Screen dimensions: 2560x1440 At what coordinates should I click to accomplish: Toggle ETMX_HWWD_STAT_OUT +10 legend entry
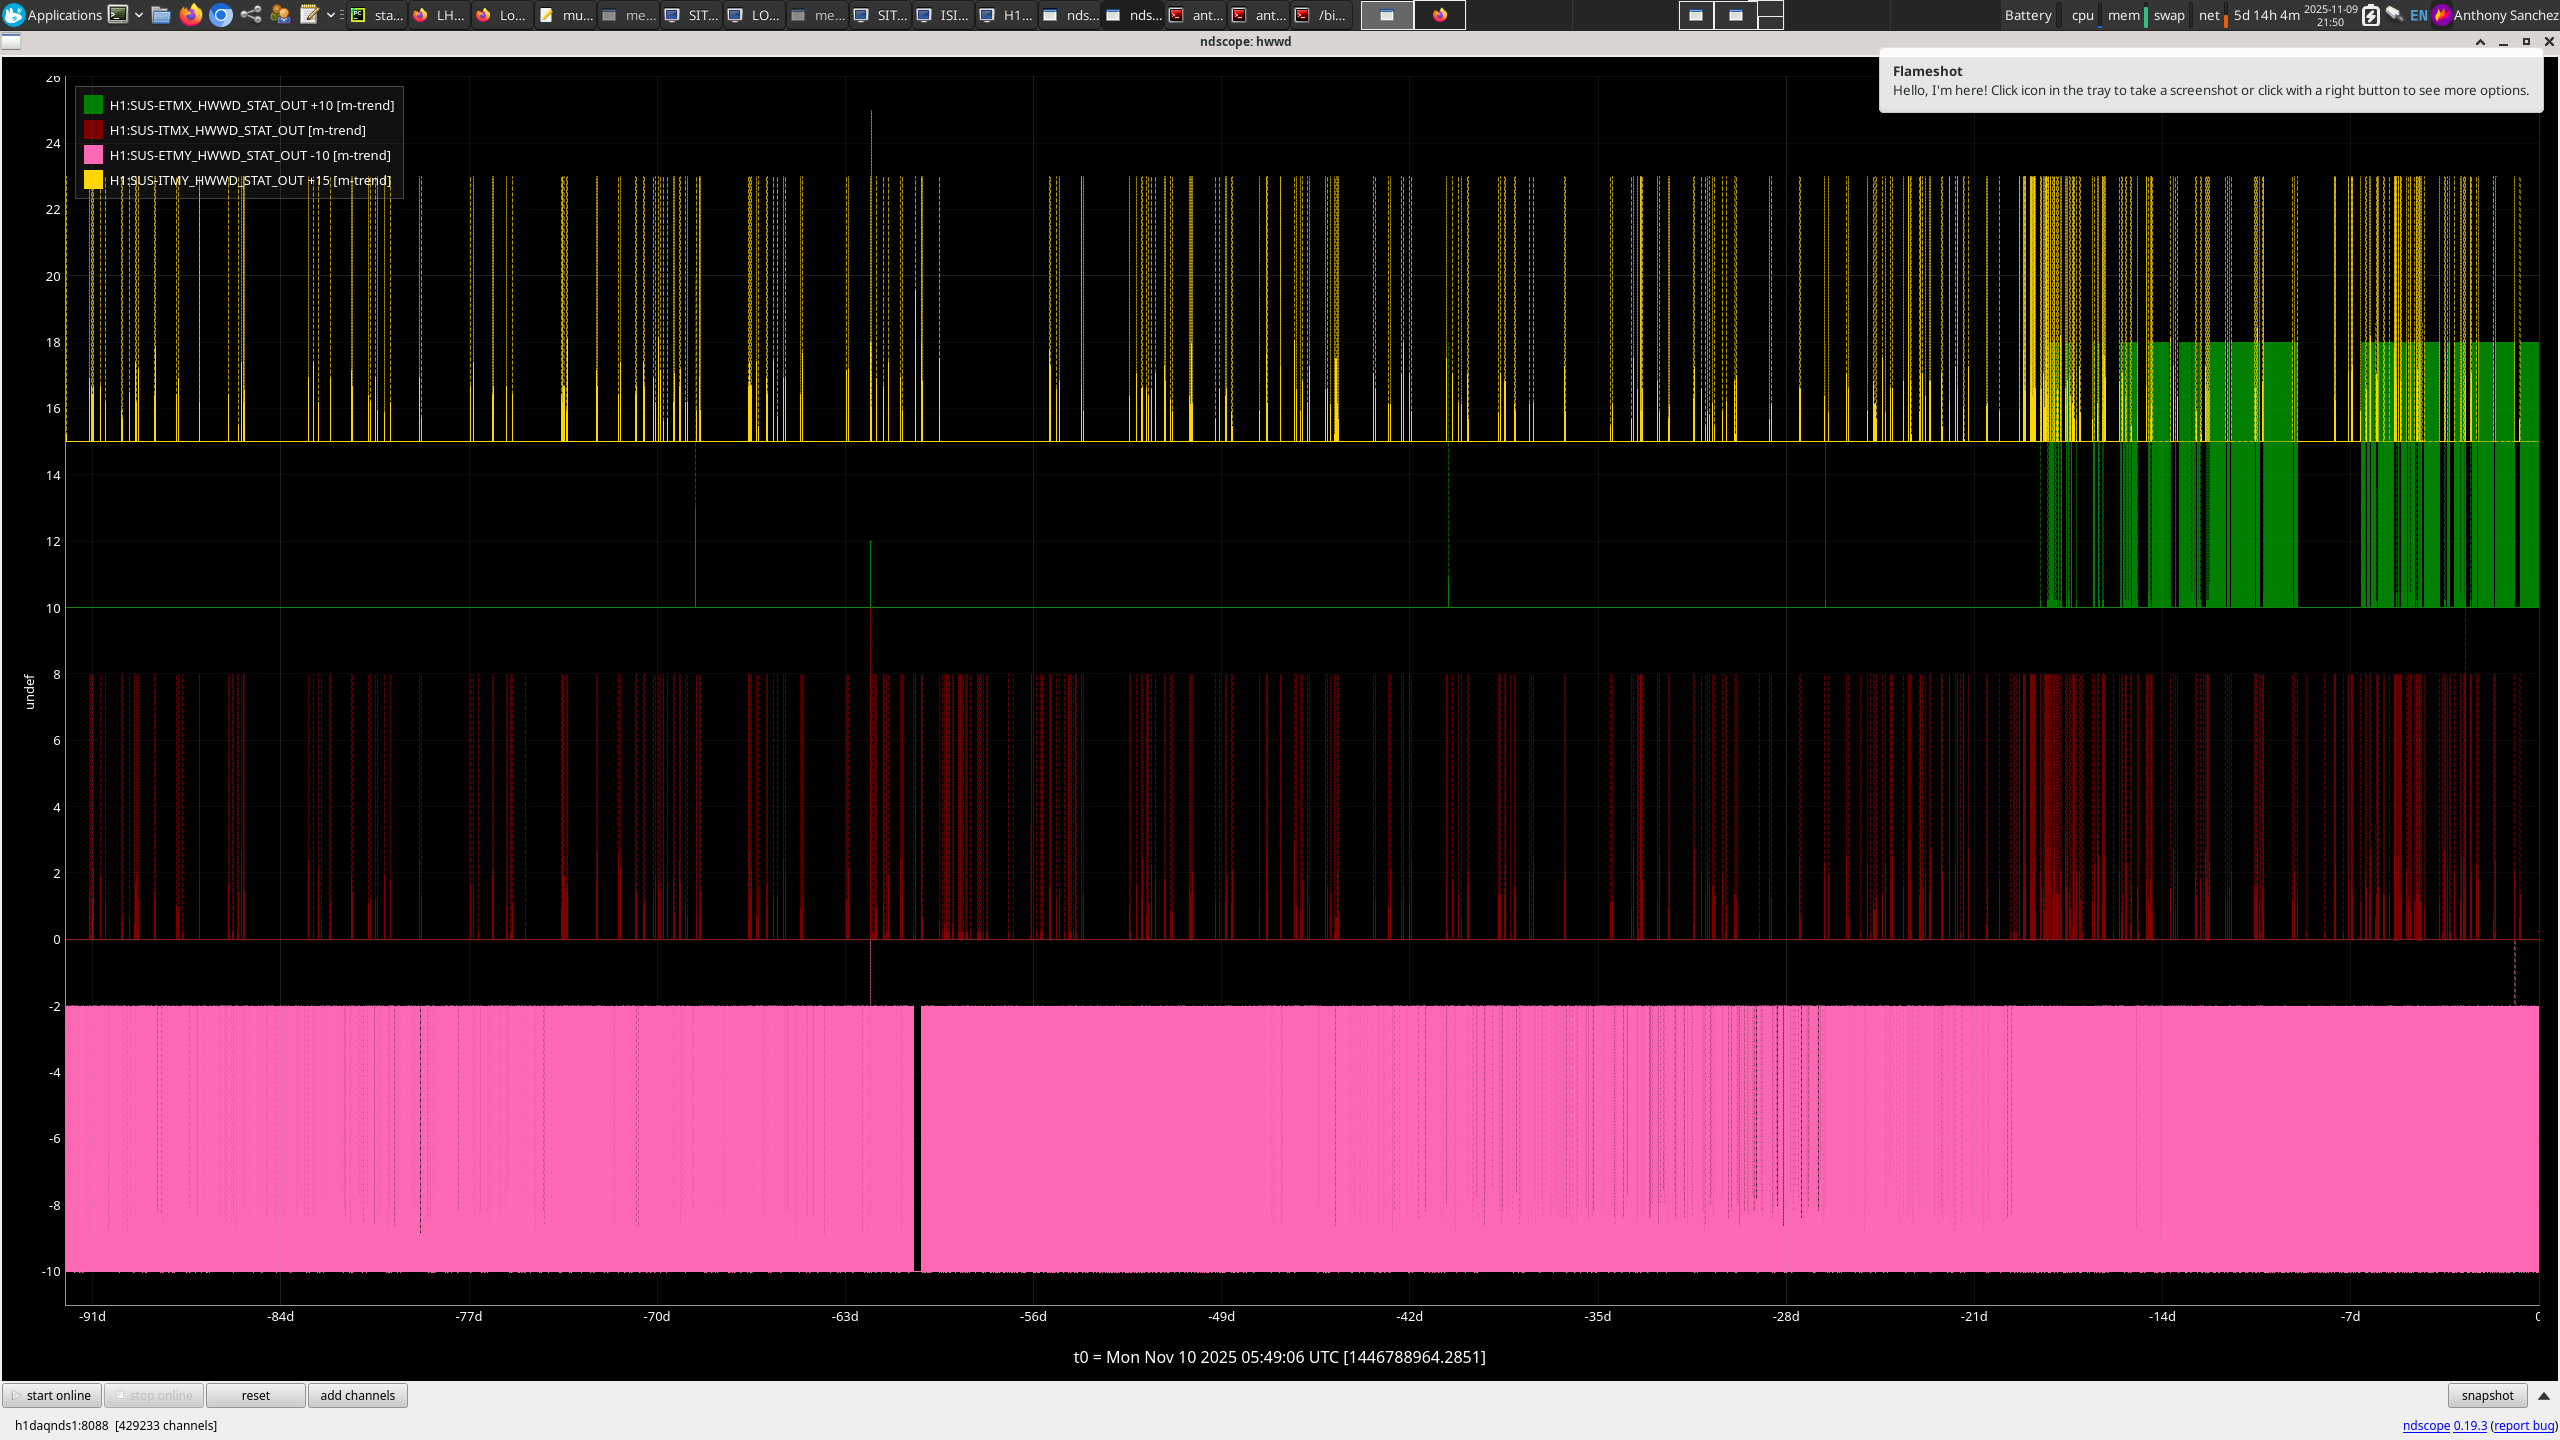[x=251, y=105]
